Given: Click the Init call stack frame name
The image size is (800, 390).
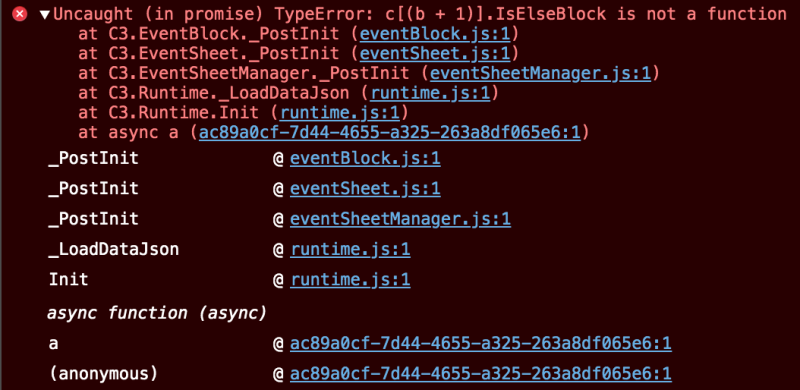Looking at the screenshot, I should click(x=68, y=280).
